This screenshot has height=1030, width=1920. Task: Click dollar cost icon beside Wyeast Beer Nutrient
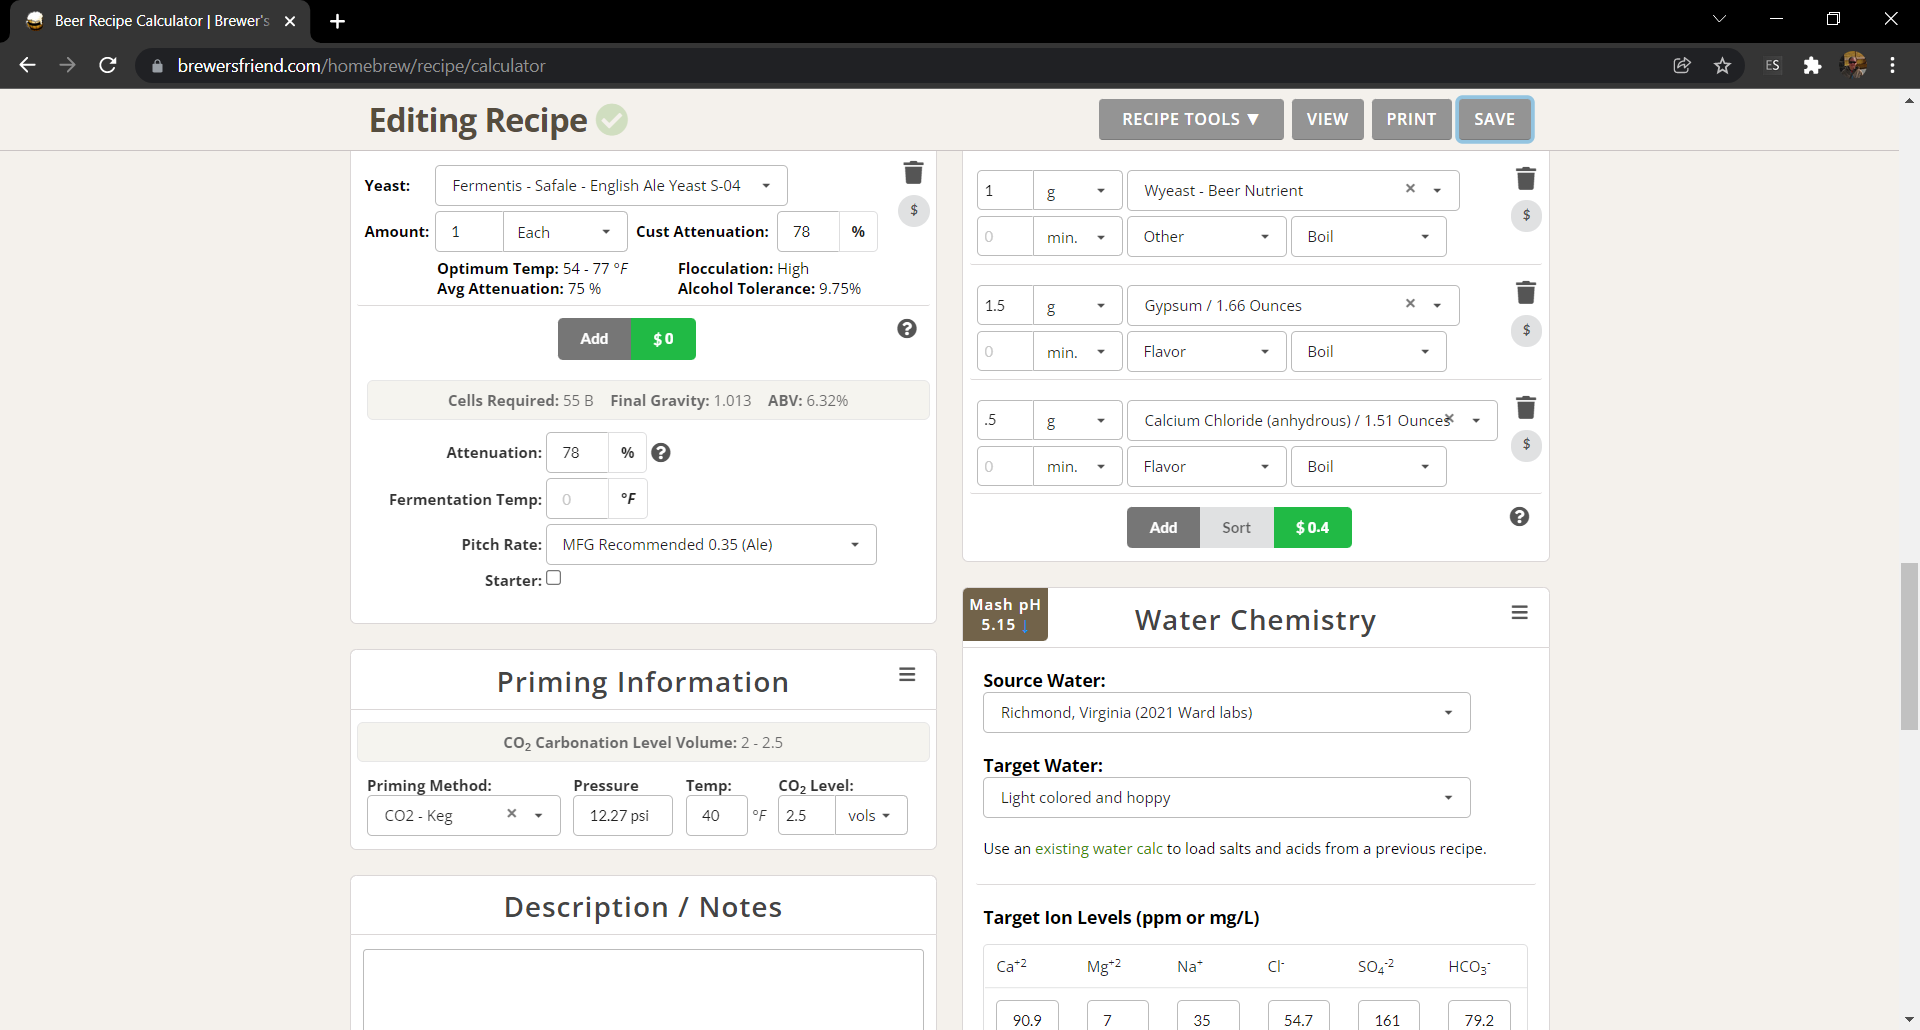pyautogui.click(x=1525, y=215)
